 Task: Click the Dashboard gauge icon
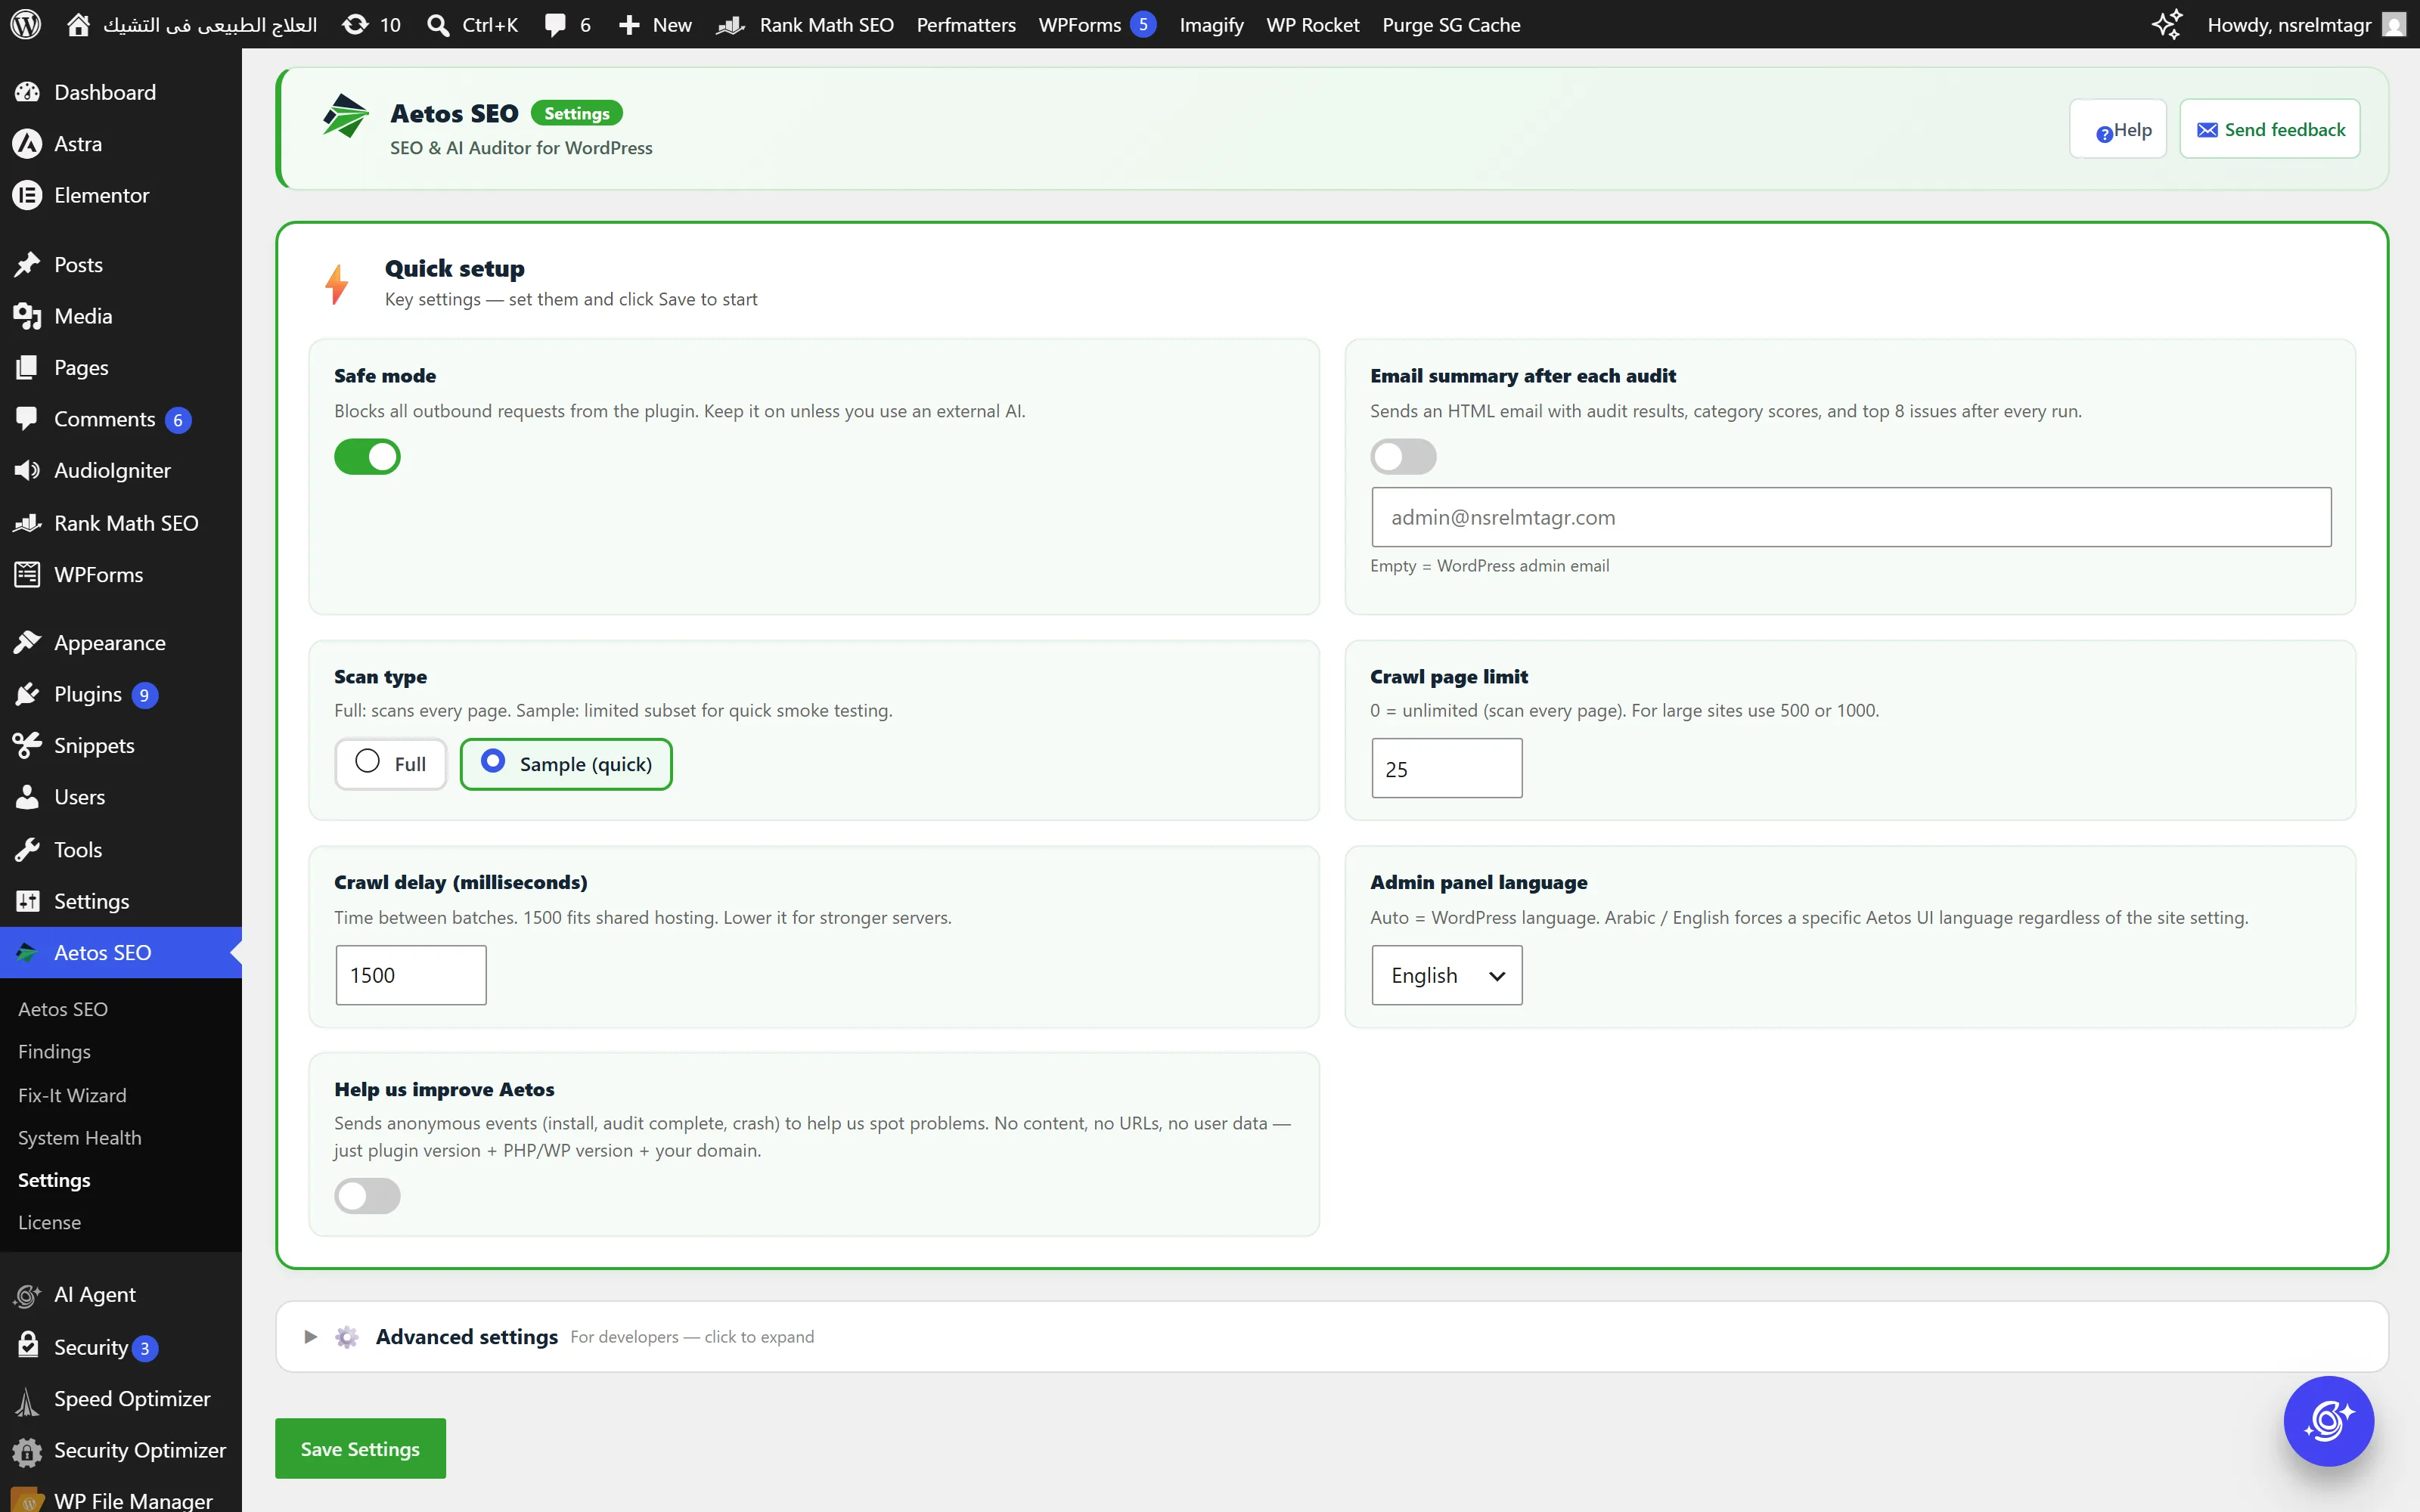point(27,92)
